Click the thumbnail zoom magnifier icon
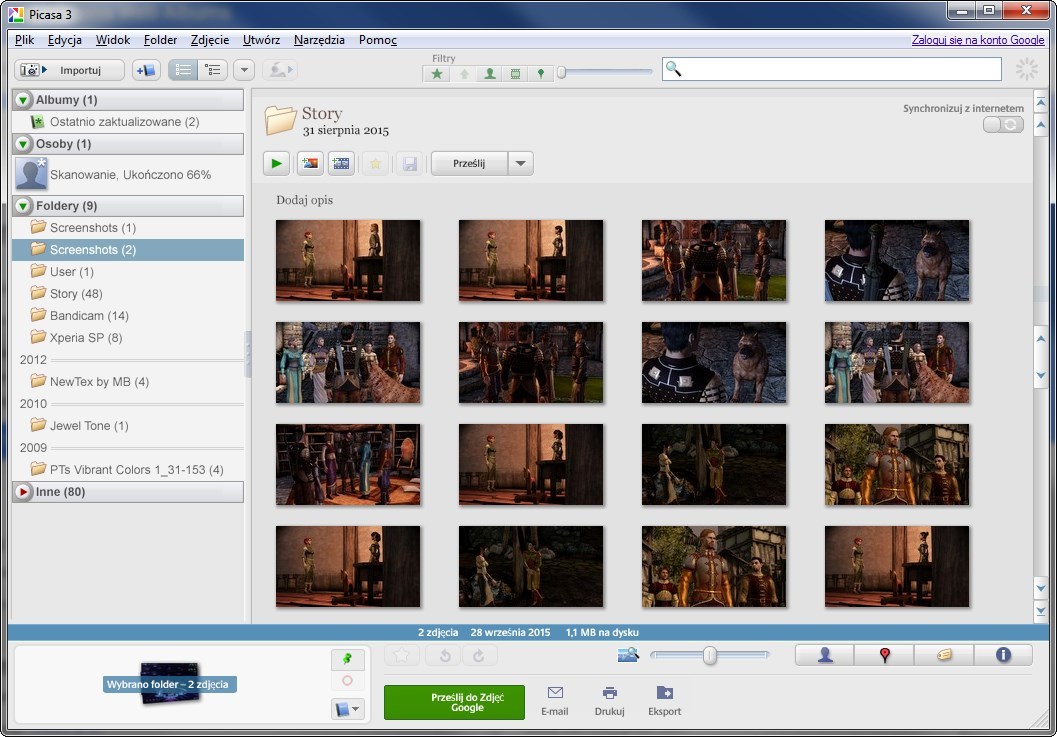This screenshot has width=1057, height=737. pos(628,654)
